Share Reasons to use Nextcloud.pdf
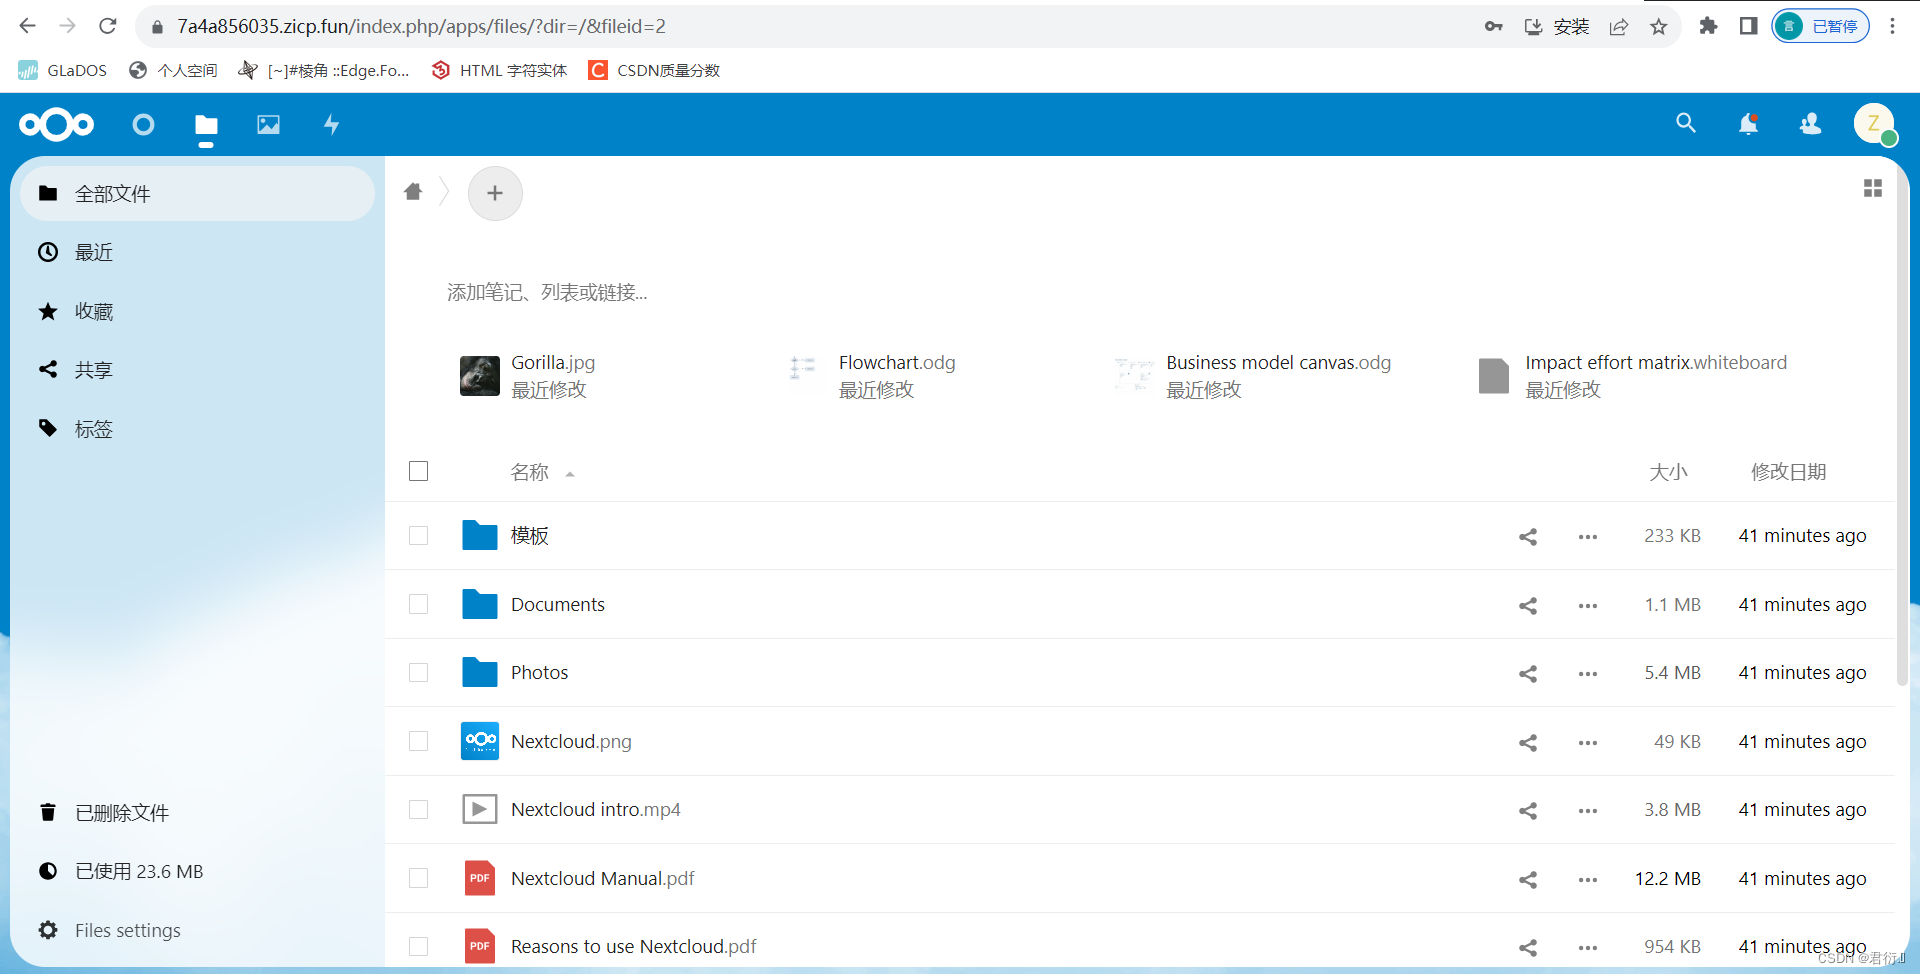1920x974 pixels. click(1528, 948)
